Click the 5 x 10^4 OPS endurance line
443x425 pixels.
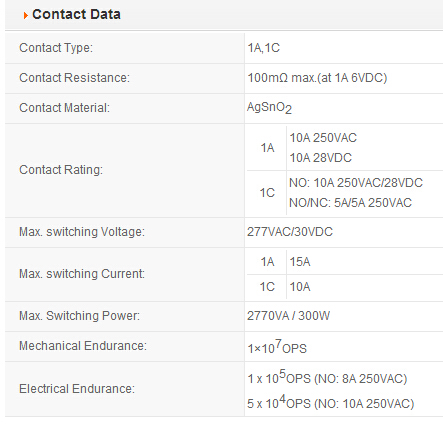(x=331, y=402)
